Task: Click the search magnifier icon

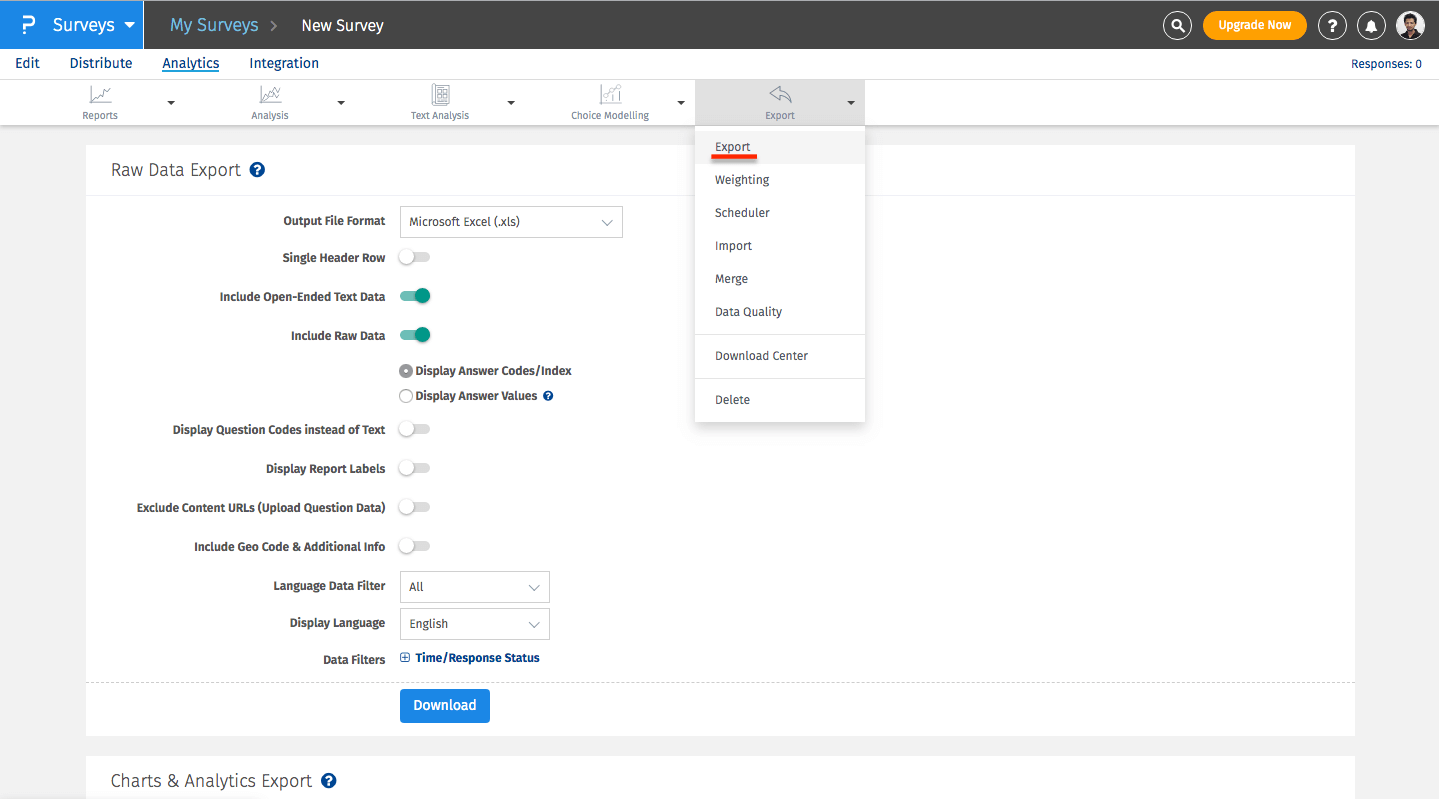Action: click(x=1178, y=25)
